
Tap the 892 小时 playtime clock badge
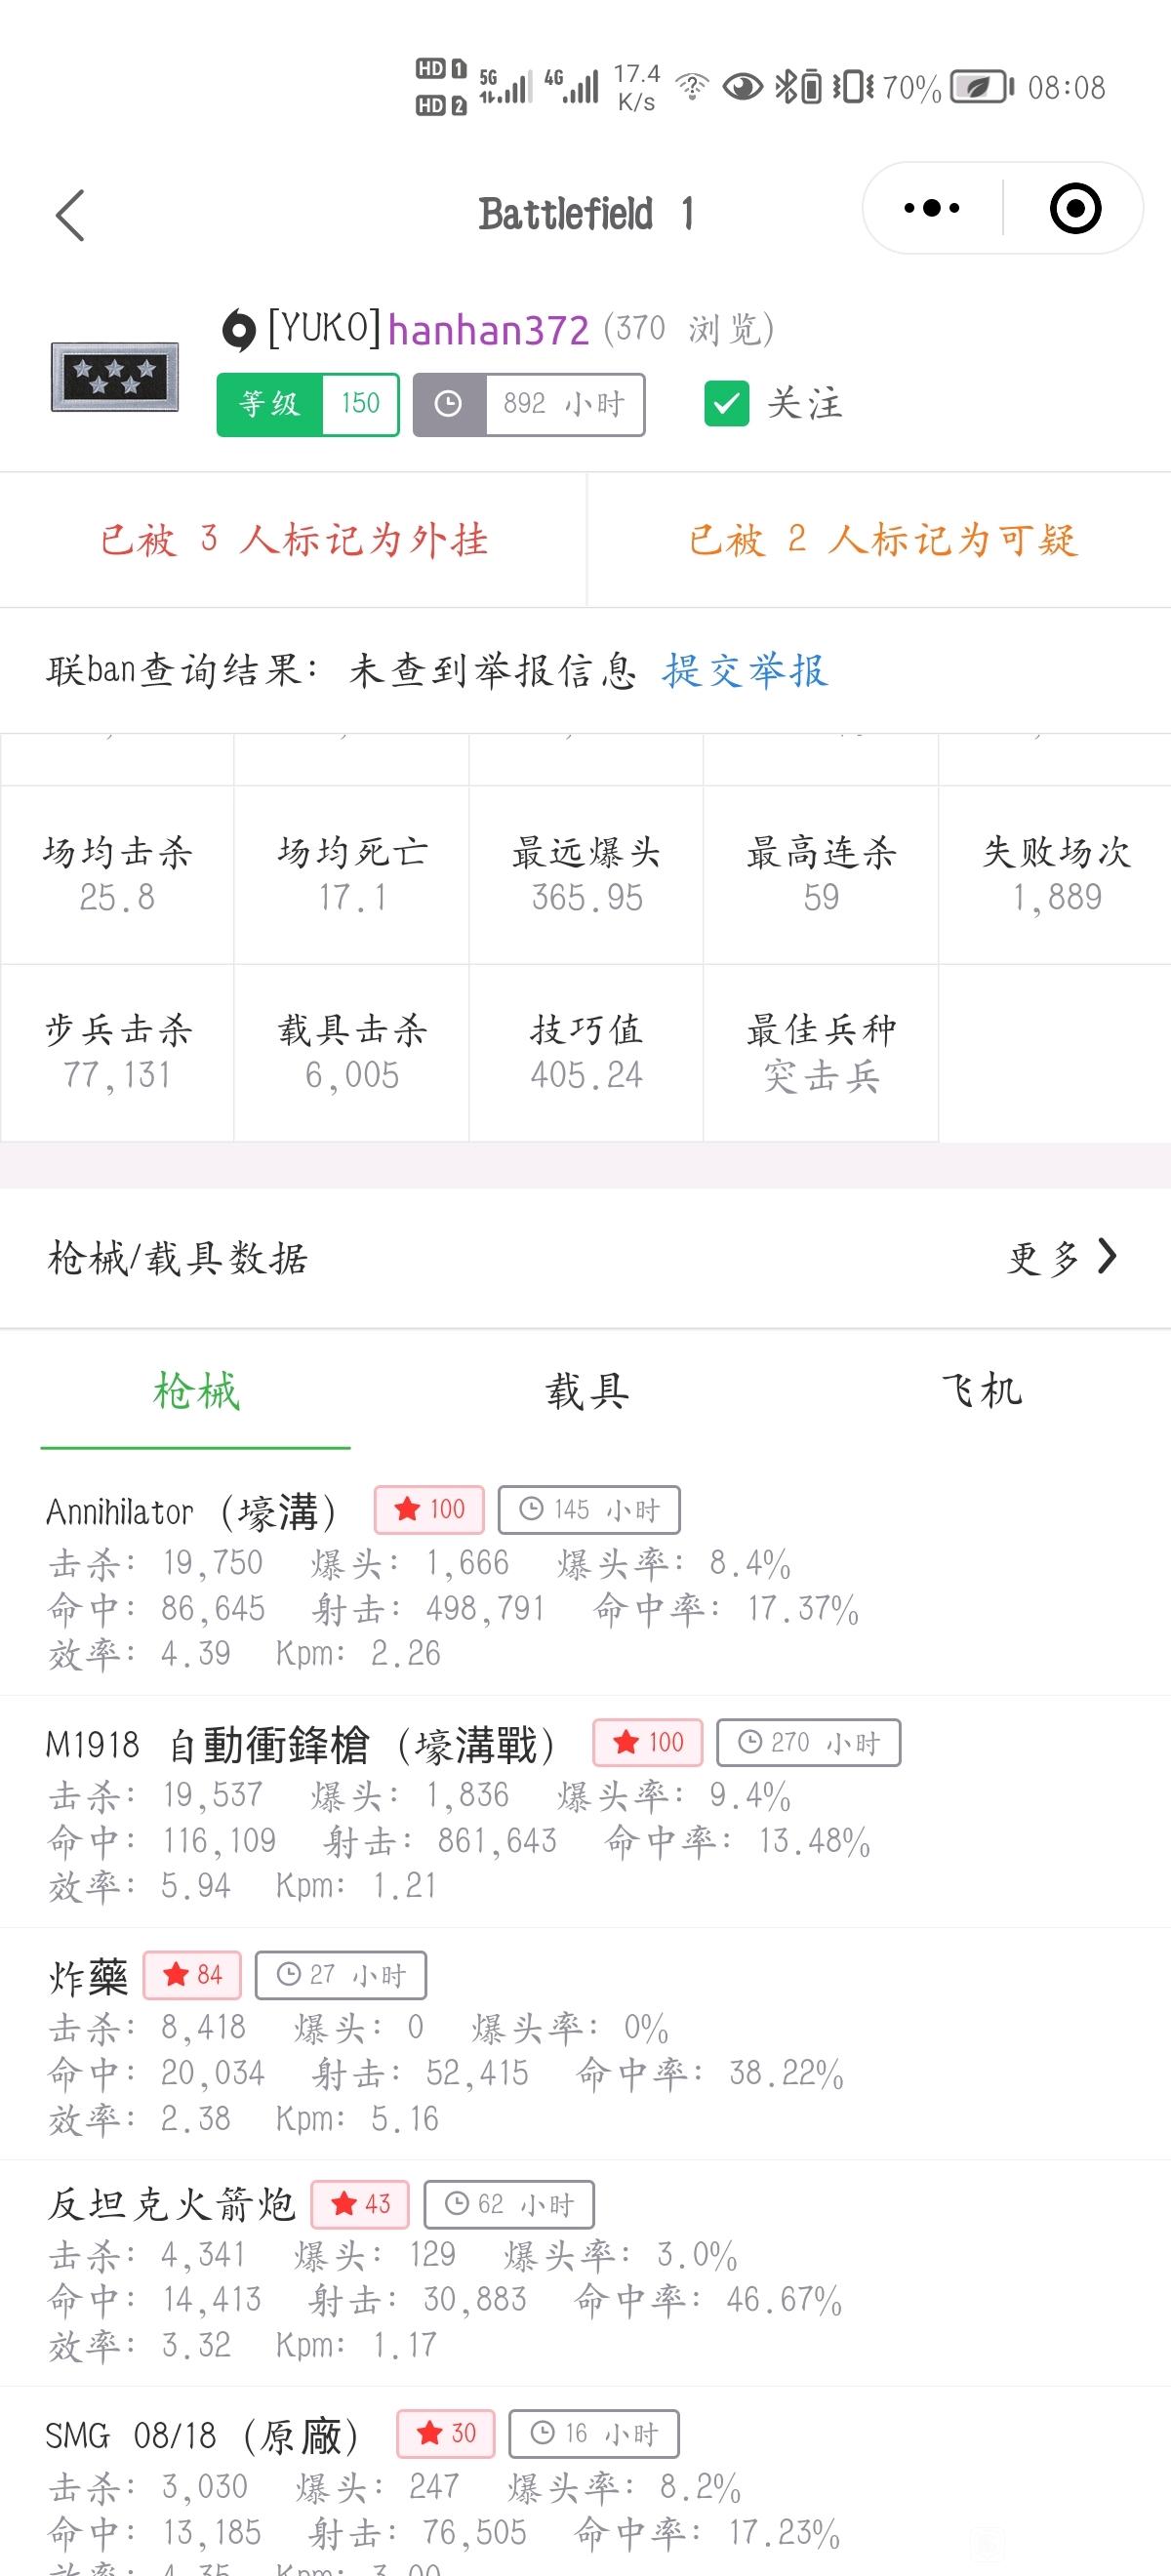pos(529,404)
